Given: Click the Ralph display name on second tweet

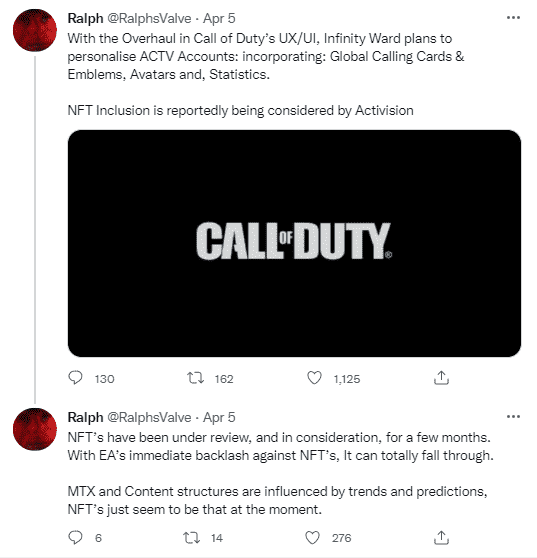Looking at the screenshot, I should click(x=85, y=417).
